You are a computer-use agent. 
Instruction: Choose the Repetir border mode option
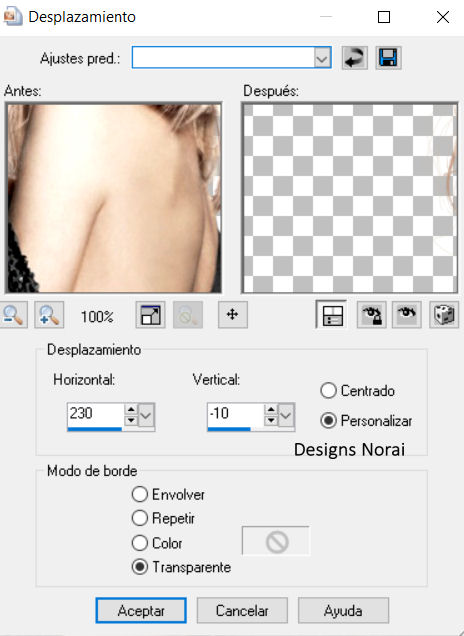pyautogui.click(x=140, y=518)
